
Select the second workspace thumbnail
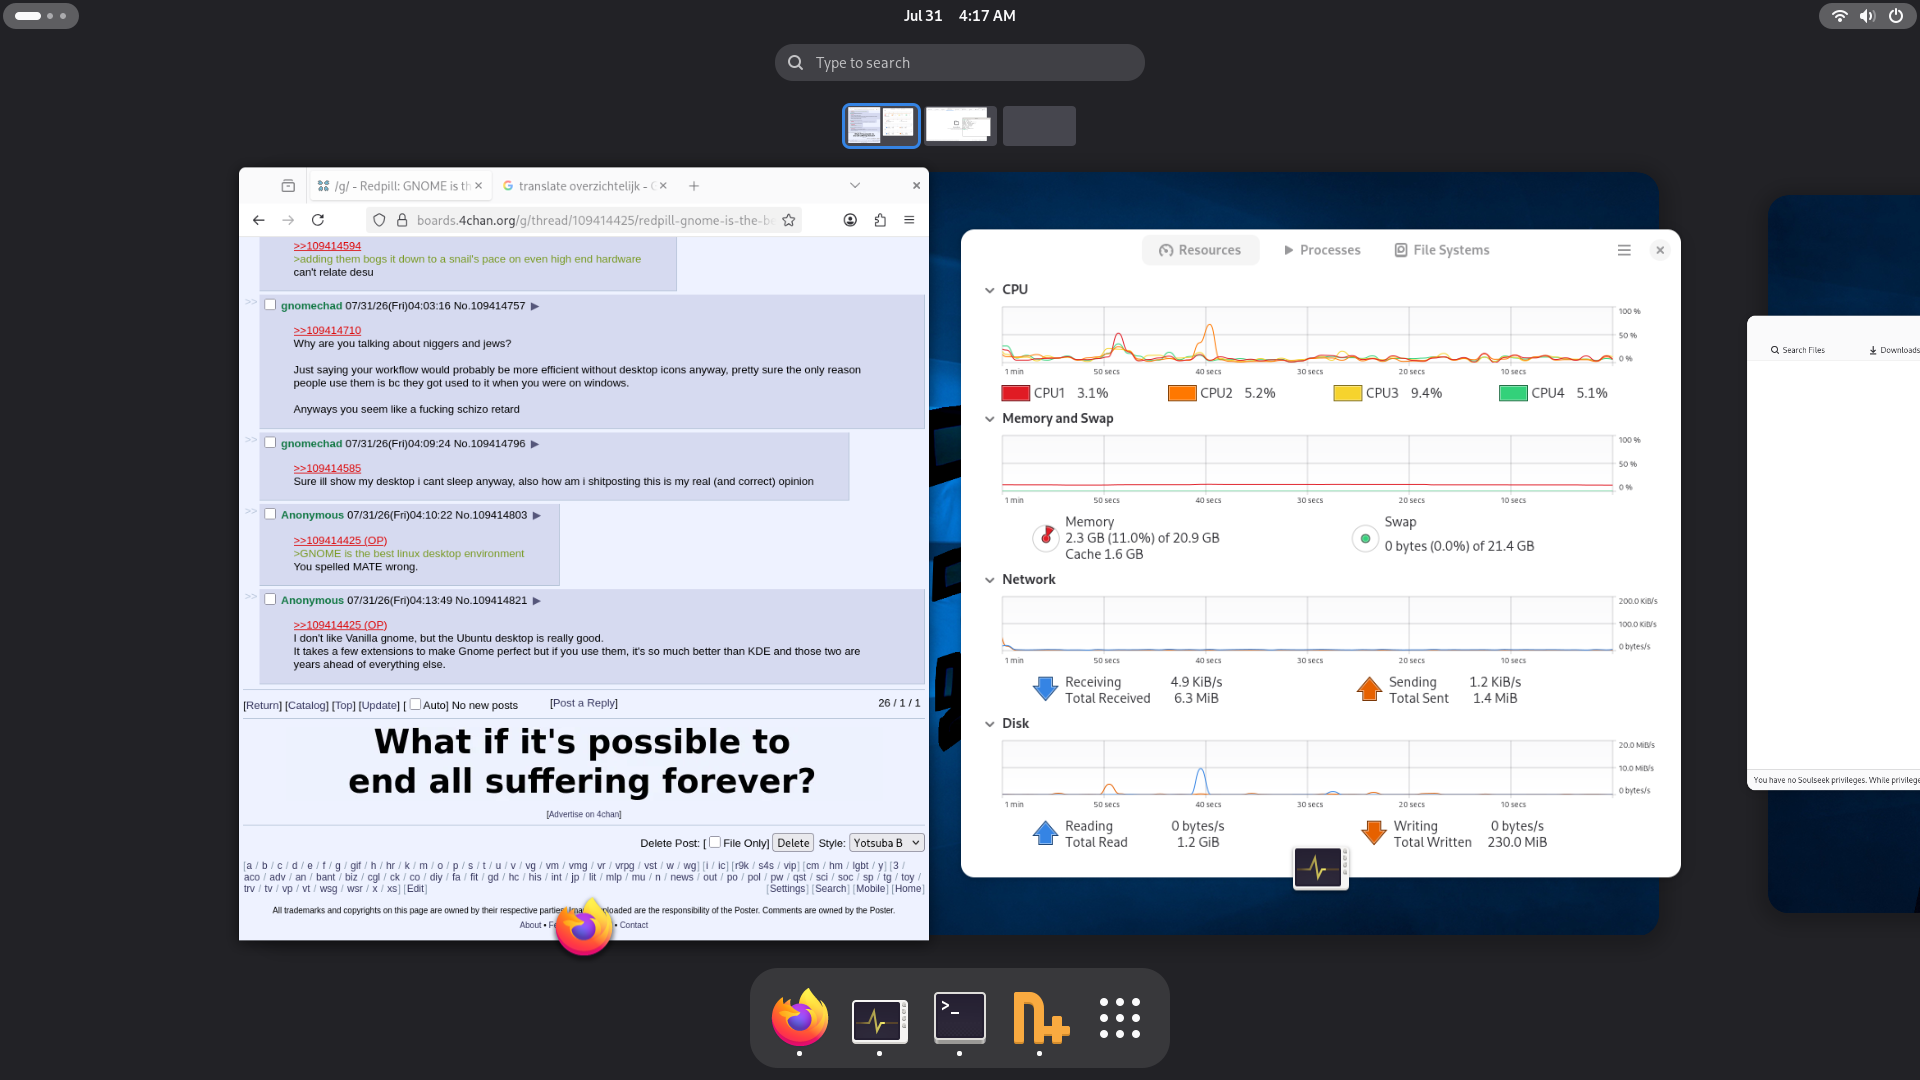960,126
